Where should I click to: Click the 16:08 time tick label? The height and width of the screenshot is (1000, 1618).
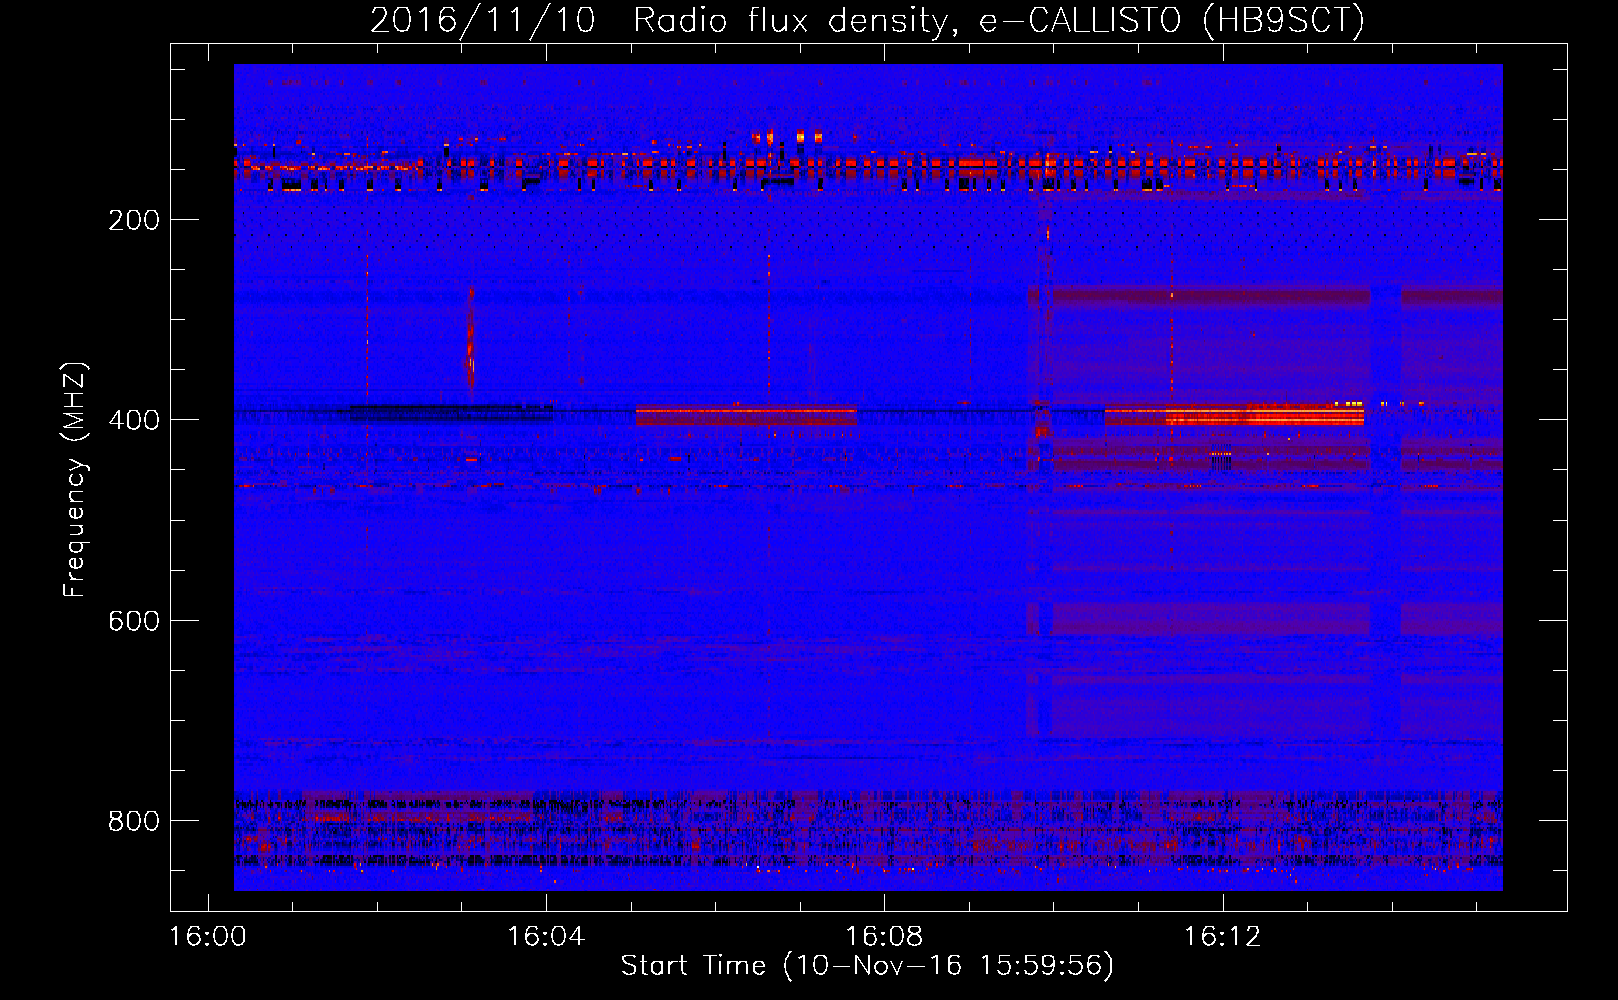pyautogui.click(x=884, y=937)
